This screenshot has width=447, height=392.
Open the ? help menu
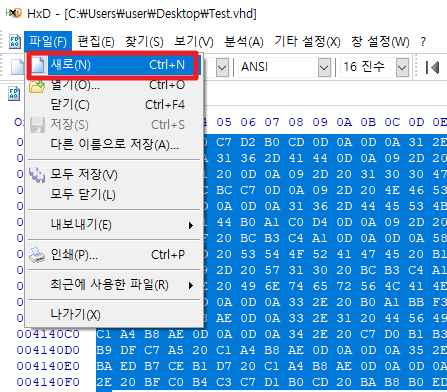pyautogui.click(x=423, y=41)
